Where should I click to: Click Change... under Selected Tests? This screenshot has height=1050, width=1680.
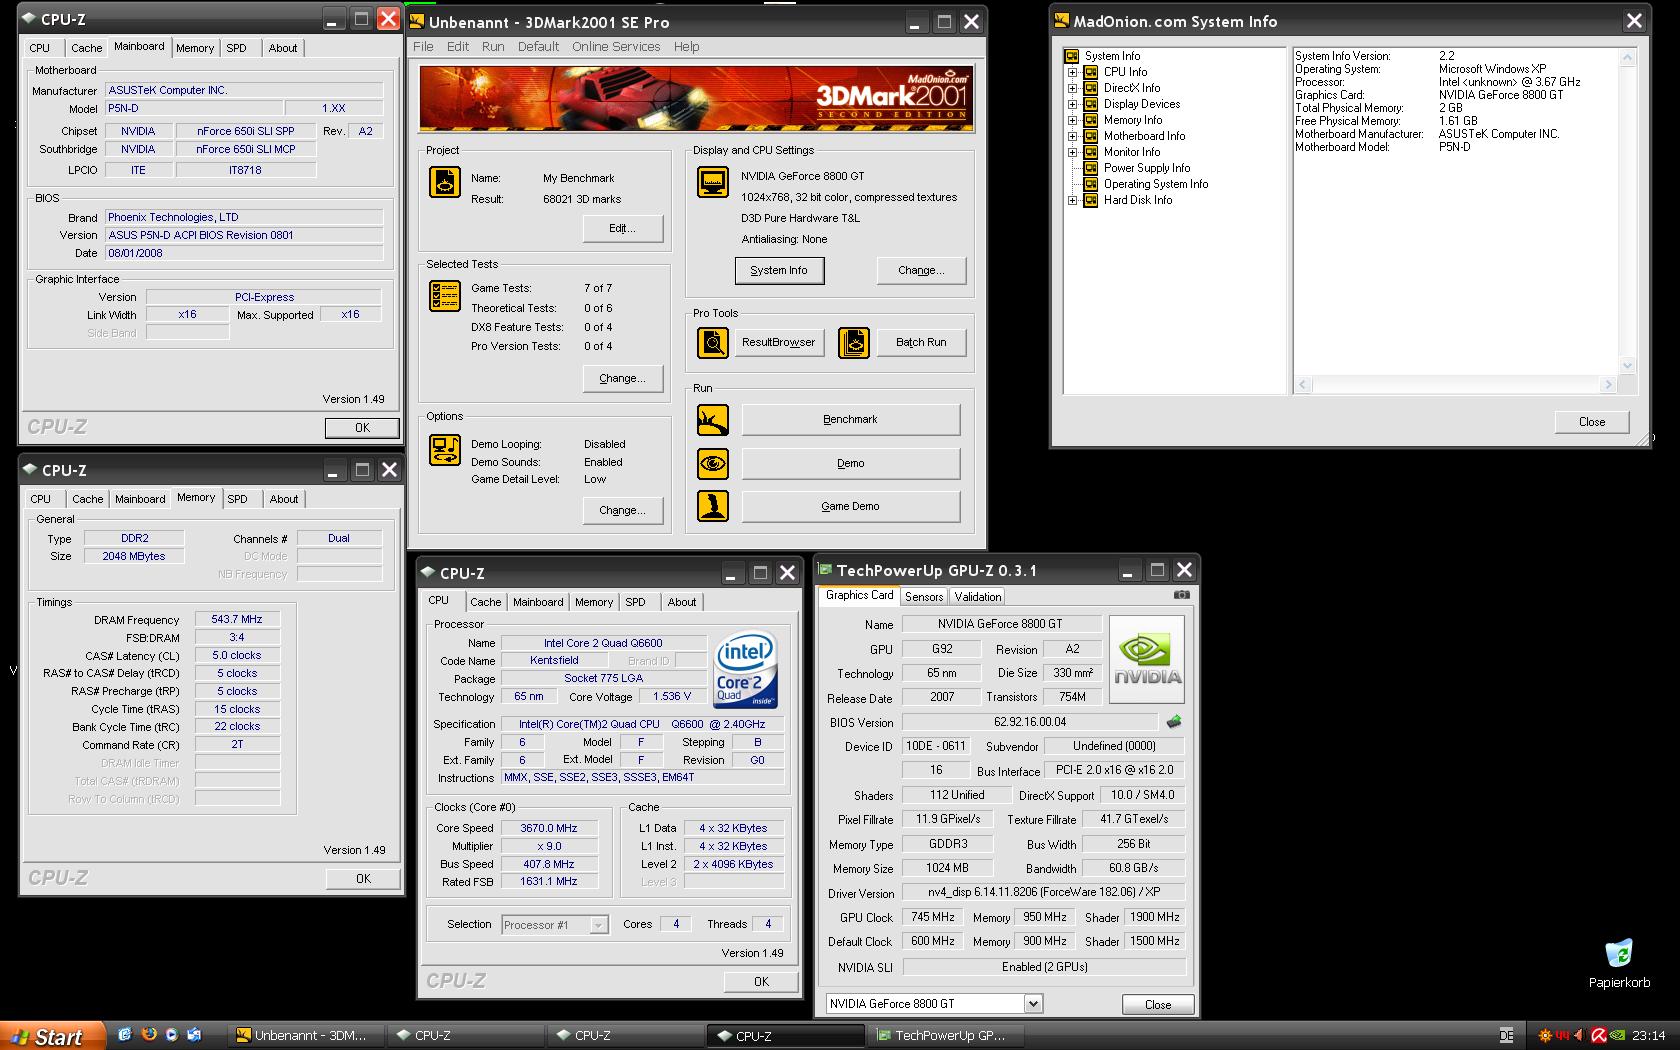[622, 378]
